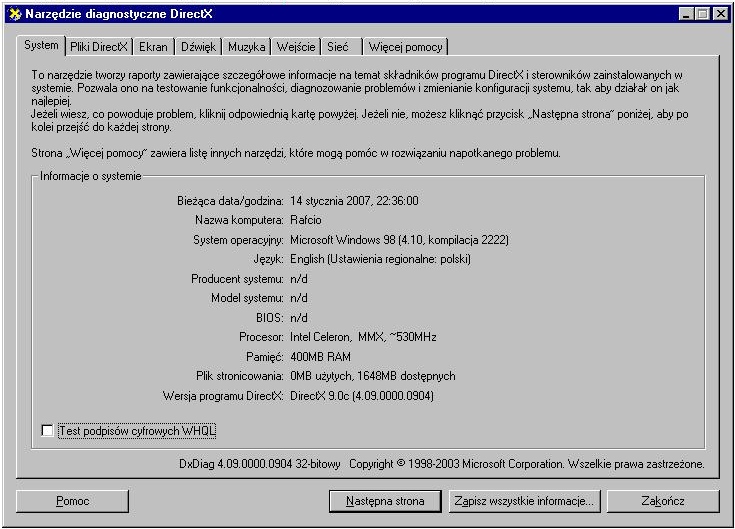Click the Zakończ button
The height and width of the screenshot is (529, 735).
coord(663,501)
